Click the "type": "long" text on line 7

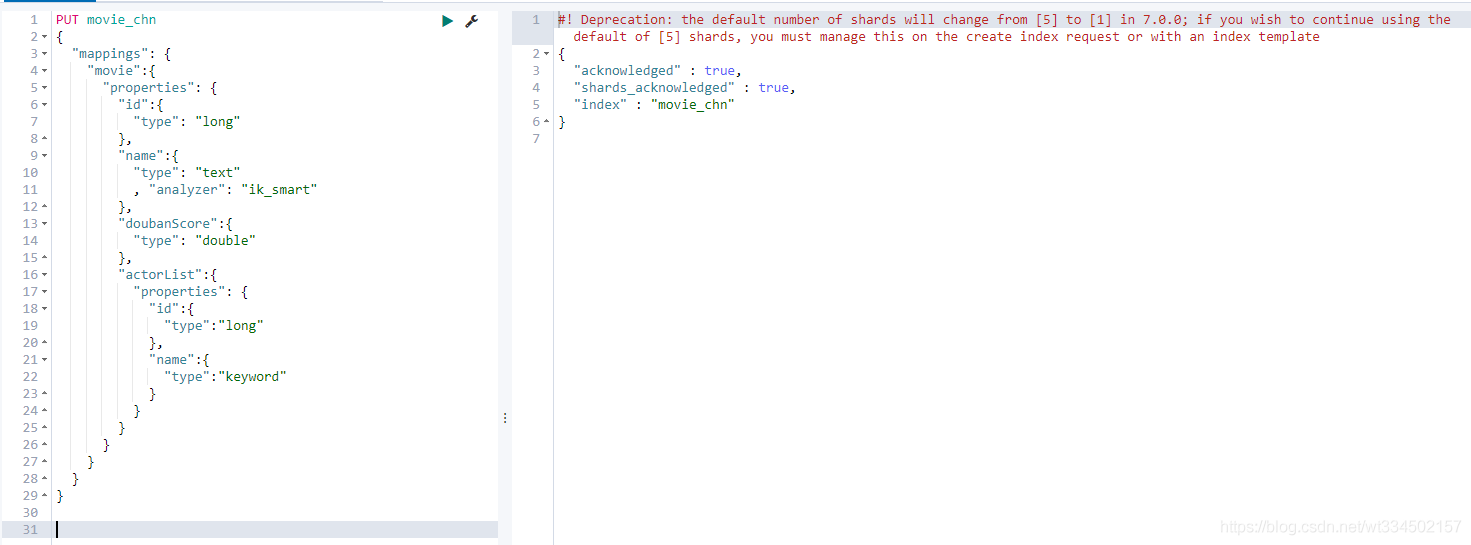pyautogui.click(x=187, y=122)
